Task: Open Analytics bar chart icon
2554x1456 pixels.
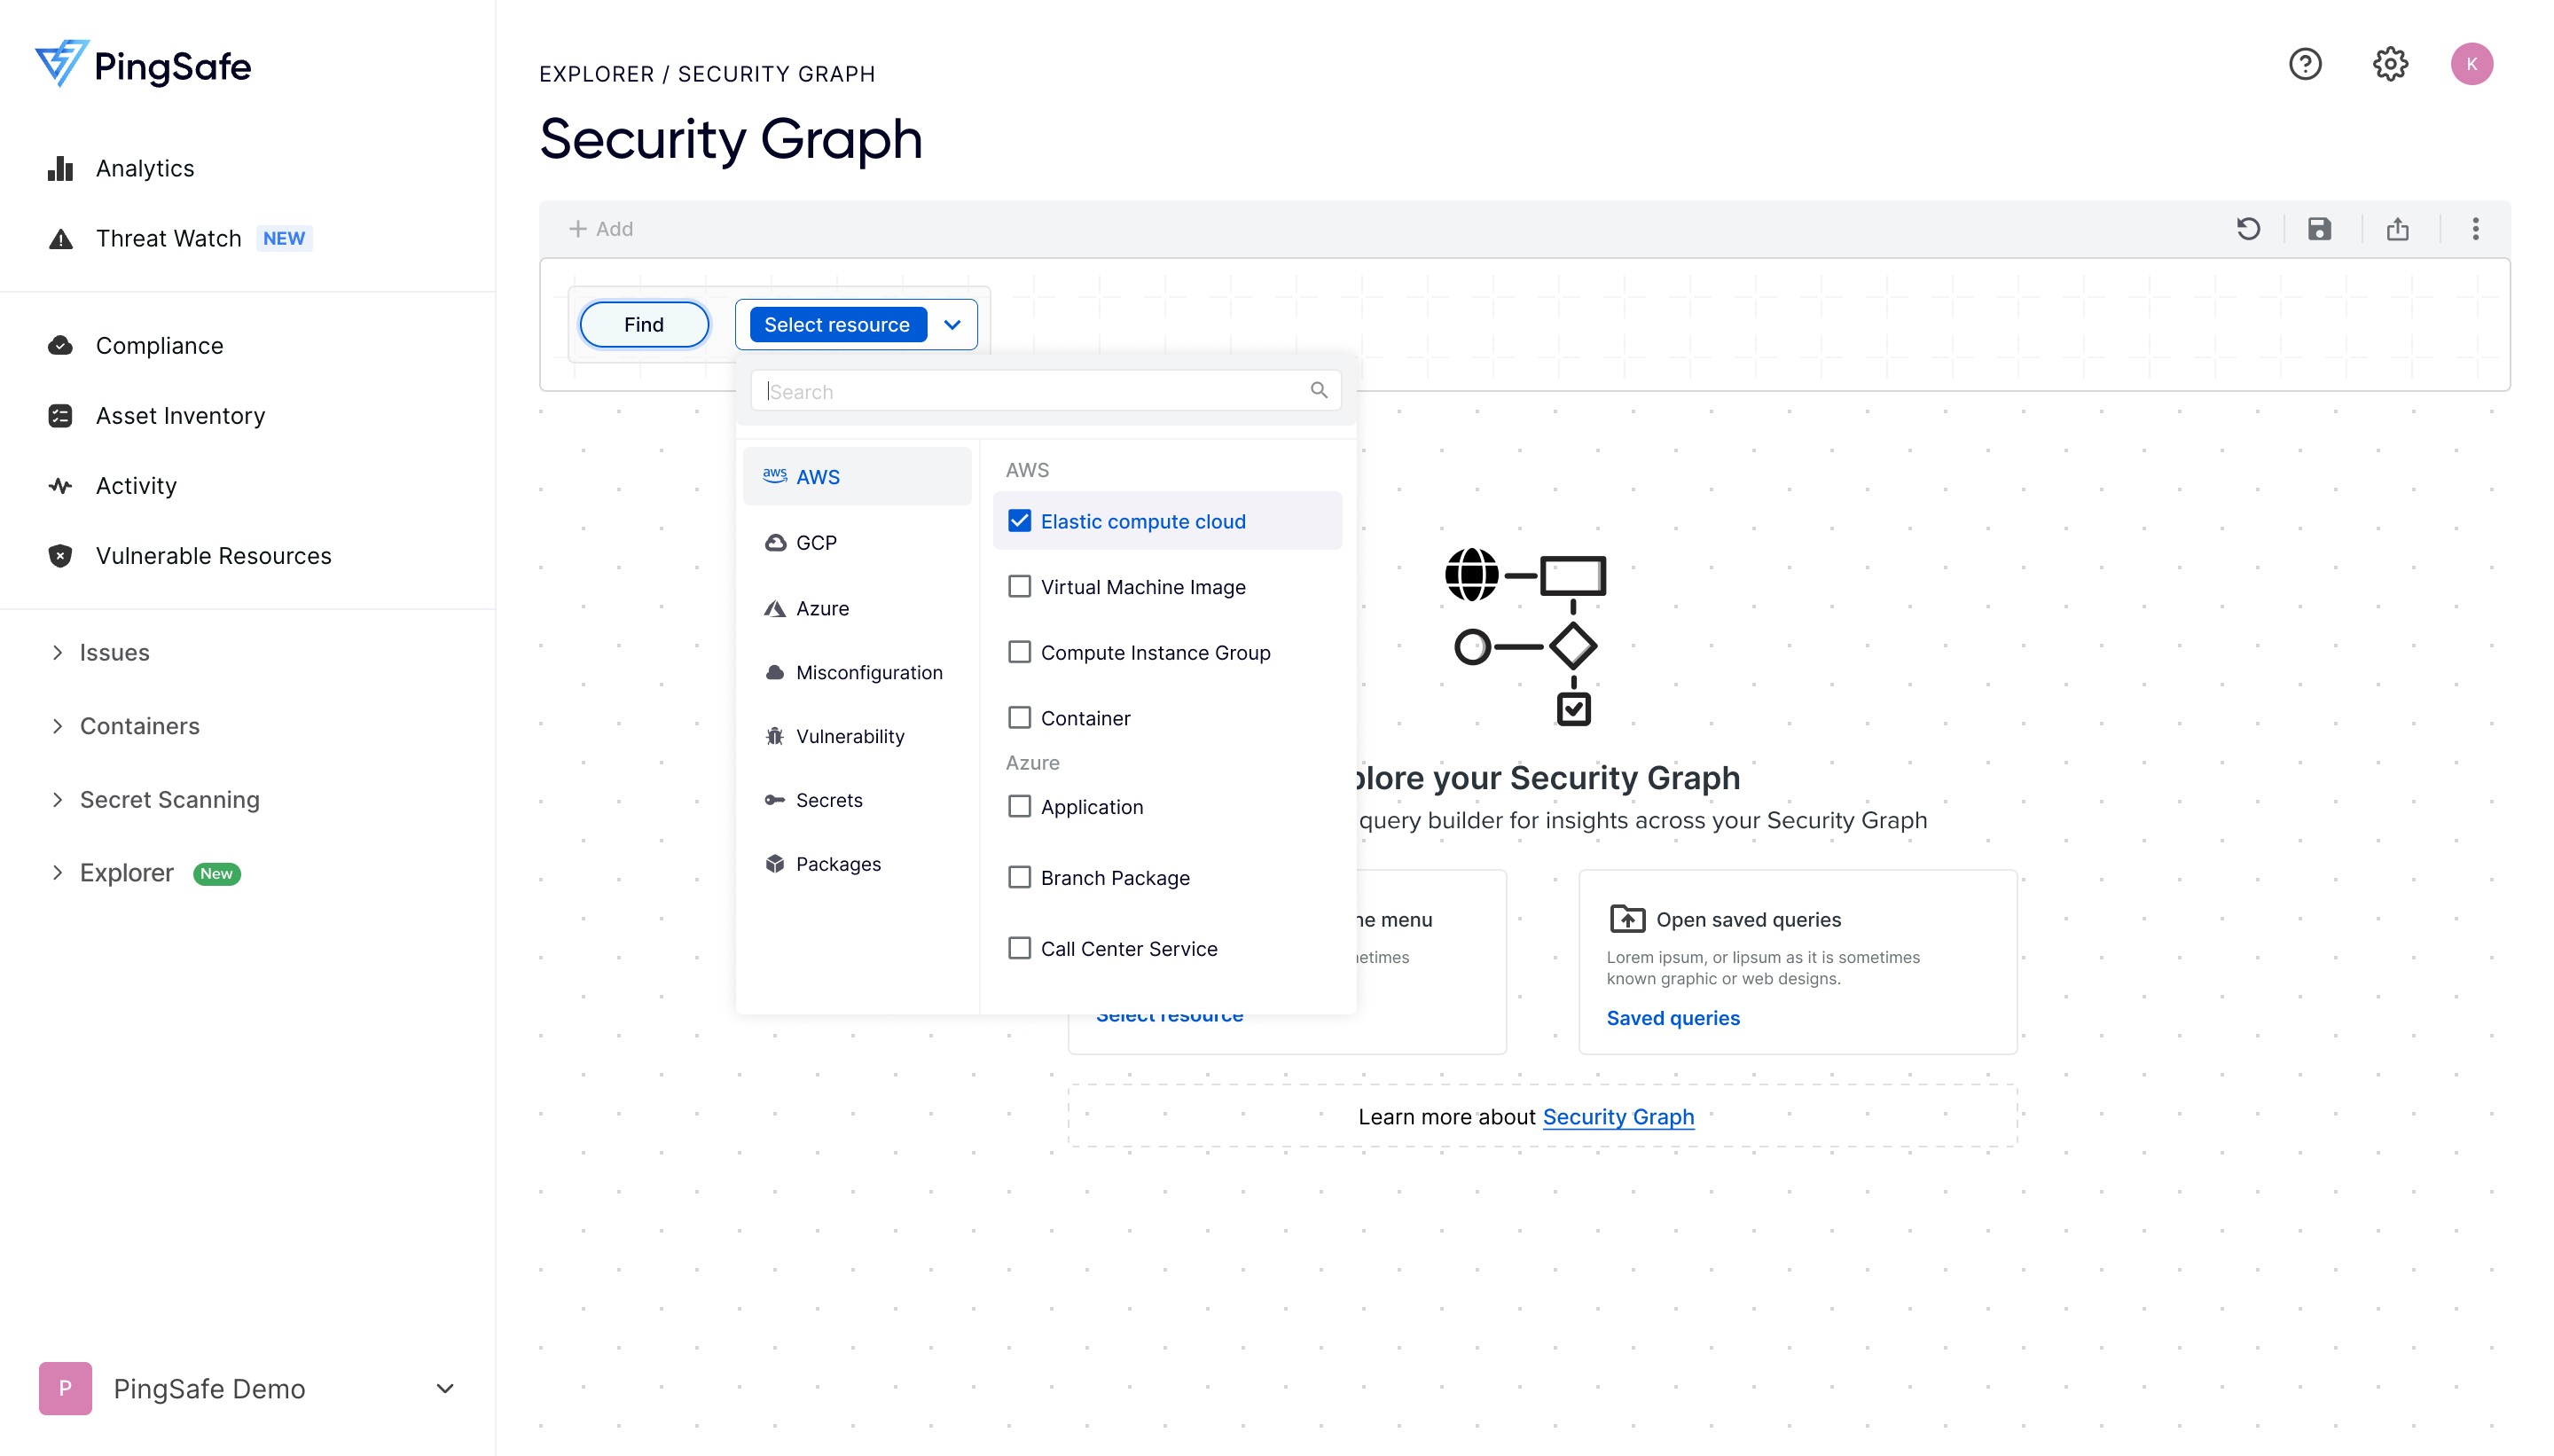Action: 60,168
